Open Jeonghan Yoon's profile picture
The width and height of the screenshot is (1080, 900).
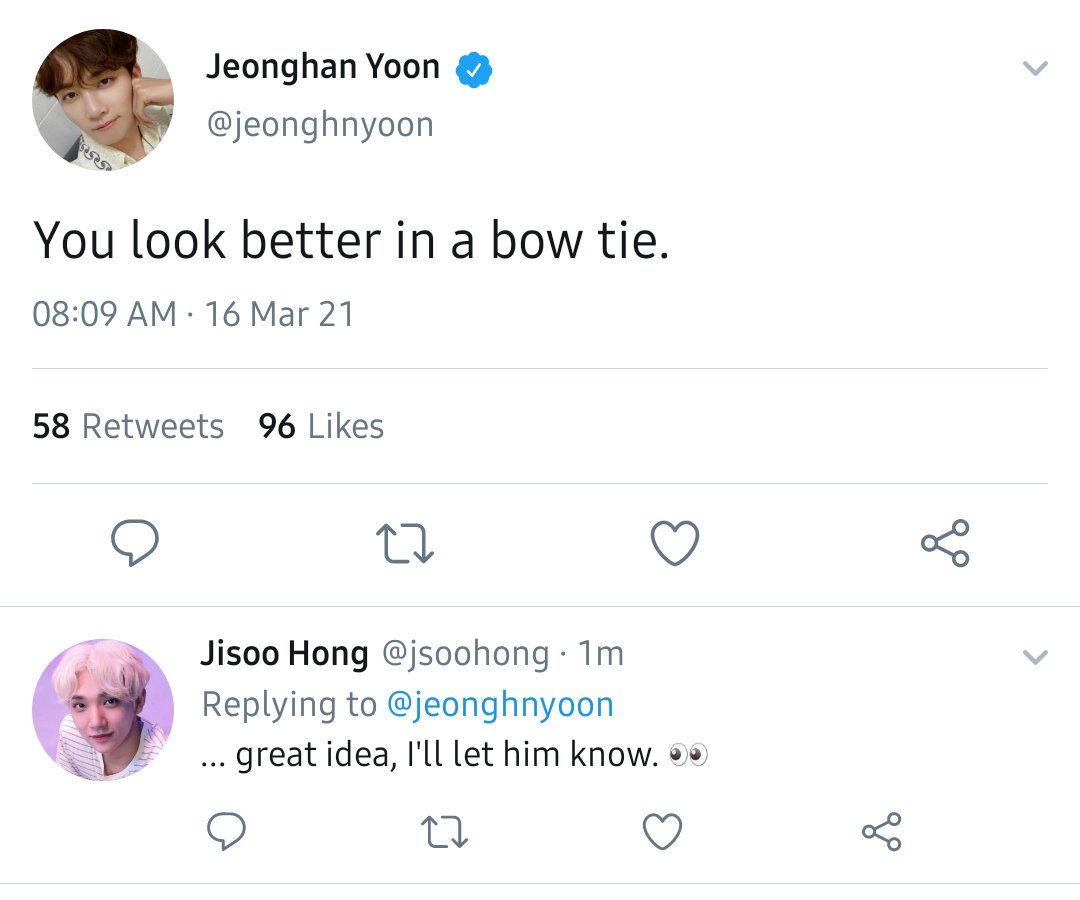click(103, 99)
